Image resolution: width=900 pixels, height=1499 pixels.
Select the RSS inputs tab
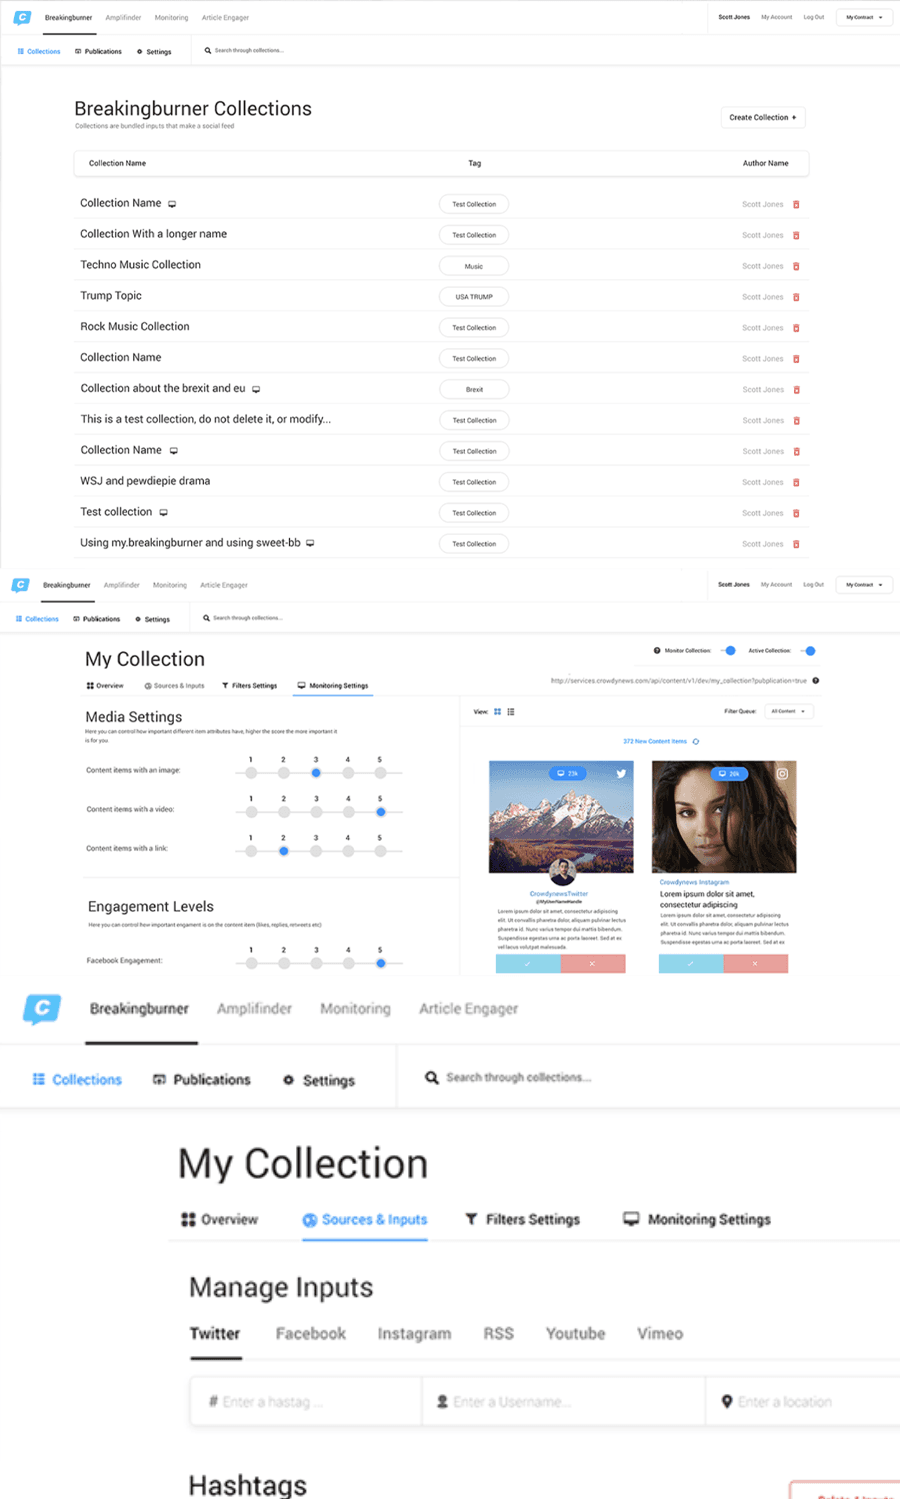(x=498, y=1334)
